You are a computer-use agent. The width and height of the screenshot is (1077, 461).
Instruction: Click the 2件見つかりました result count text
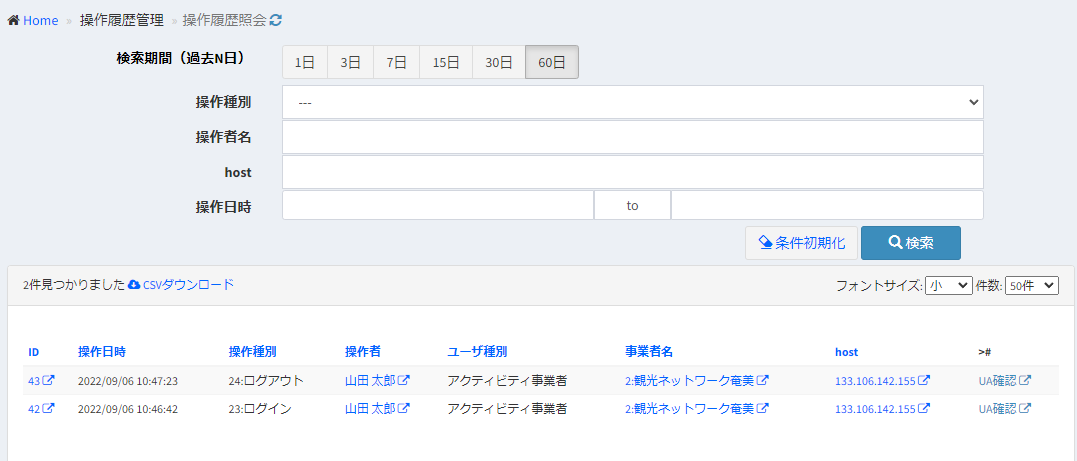point(73,285)
